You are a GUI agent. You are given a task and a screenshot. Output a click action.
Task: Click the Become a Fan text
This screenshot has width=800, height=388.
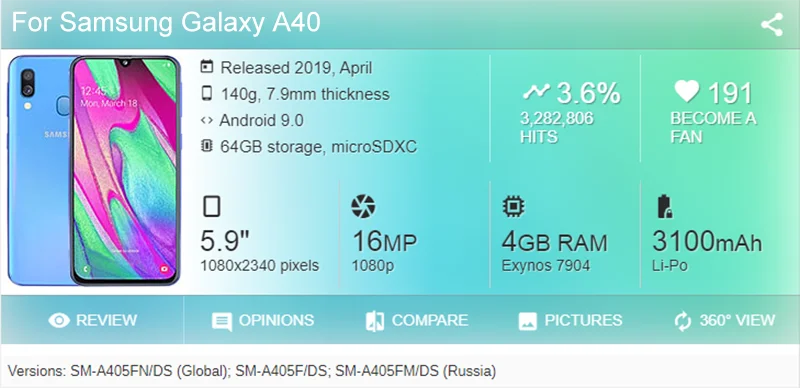coord(713,128)
